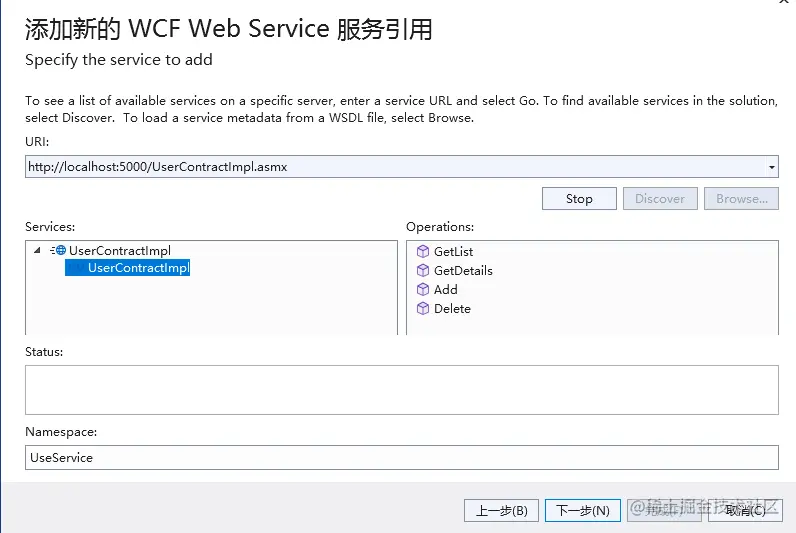Open the URI dropdown arrow
796x533 pixels.
click(x=772, y=167)
